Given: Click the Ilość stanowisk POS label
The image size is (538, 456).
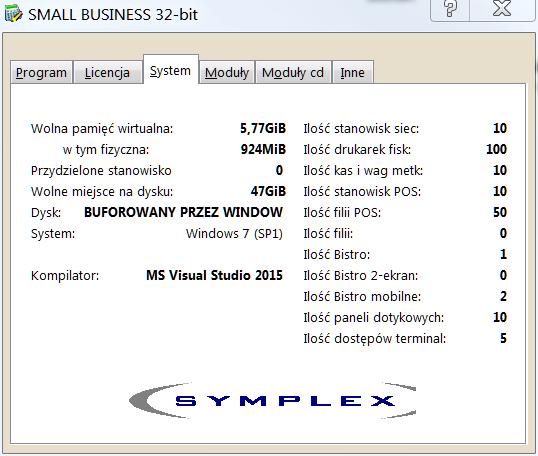Looking at the screenshot, I should (362, 191).
